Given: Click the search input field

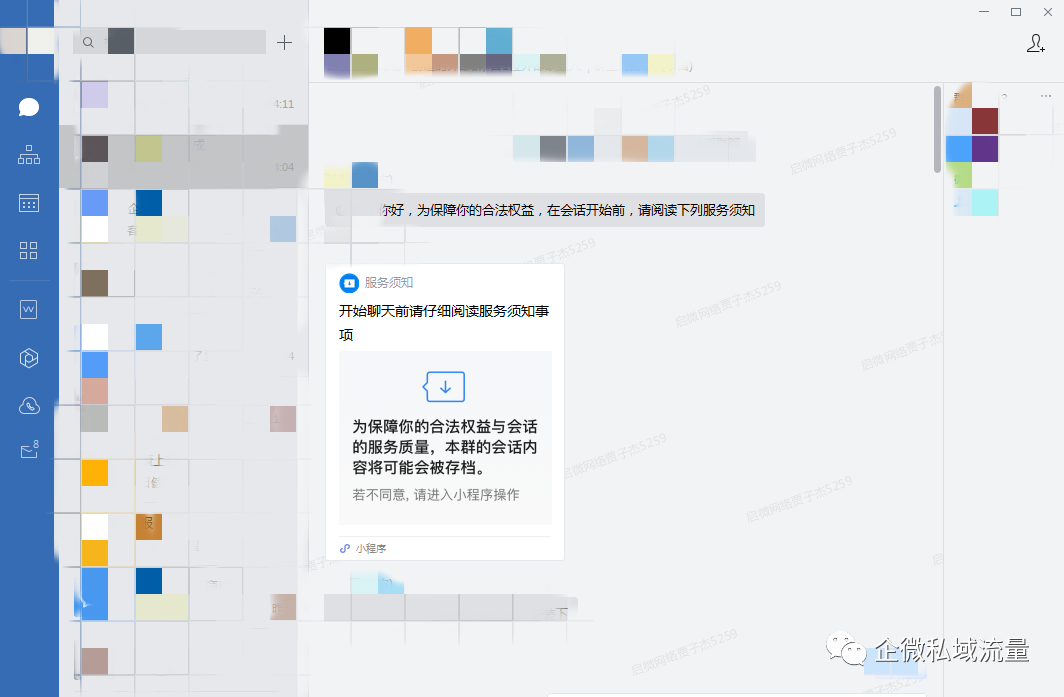Looking at the screenshot, I should (170, 42).
